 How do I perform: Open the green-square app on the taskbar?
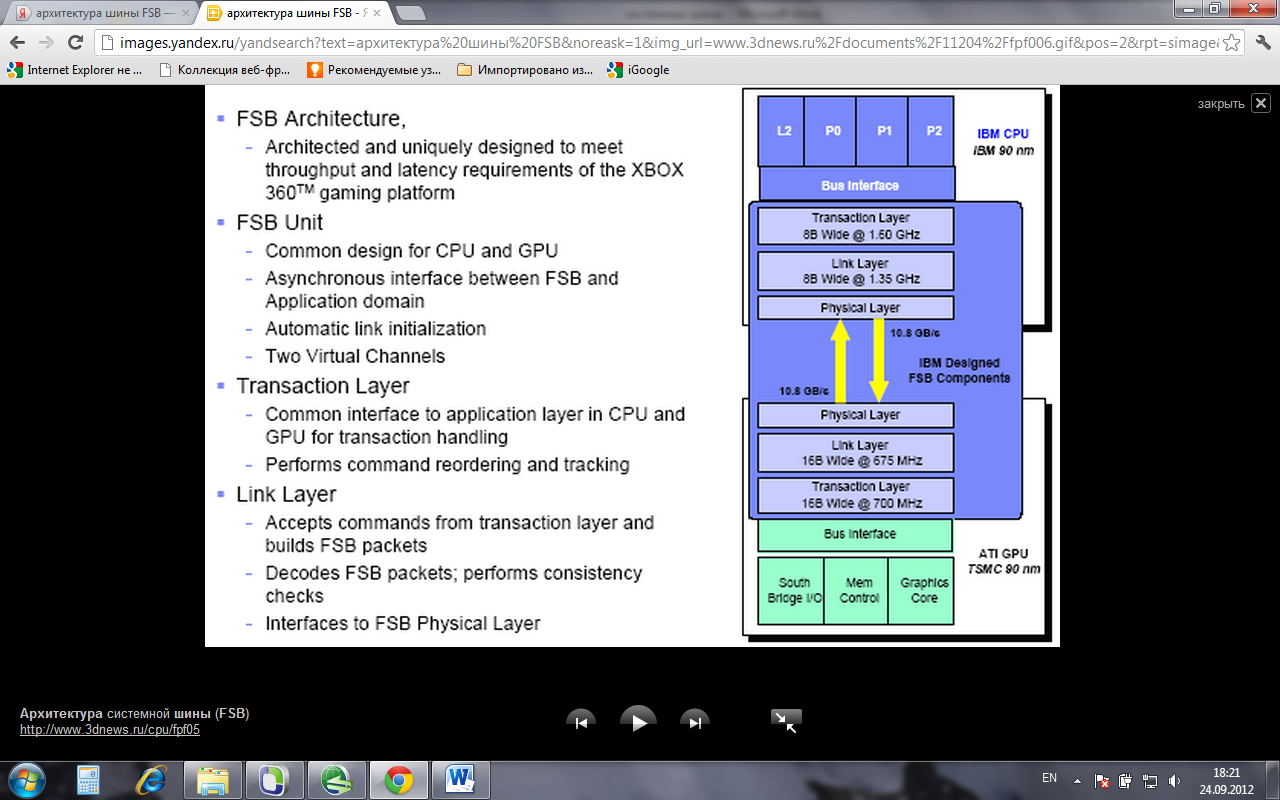click(275, 780)
